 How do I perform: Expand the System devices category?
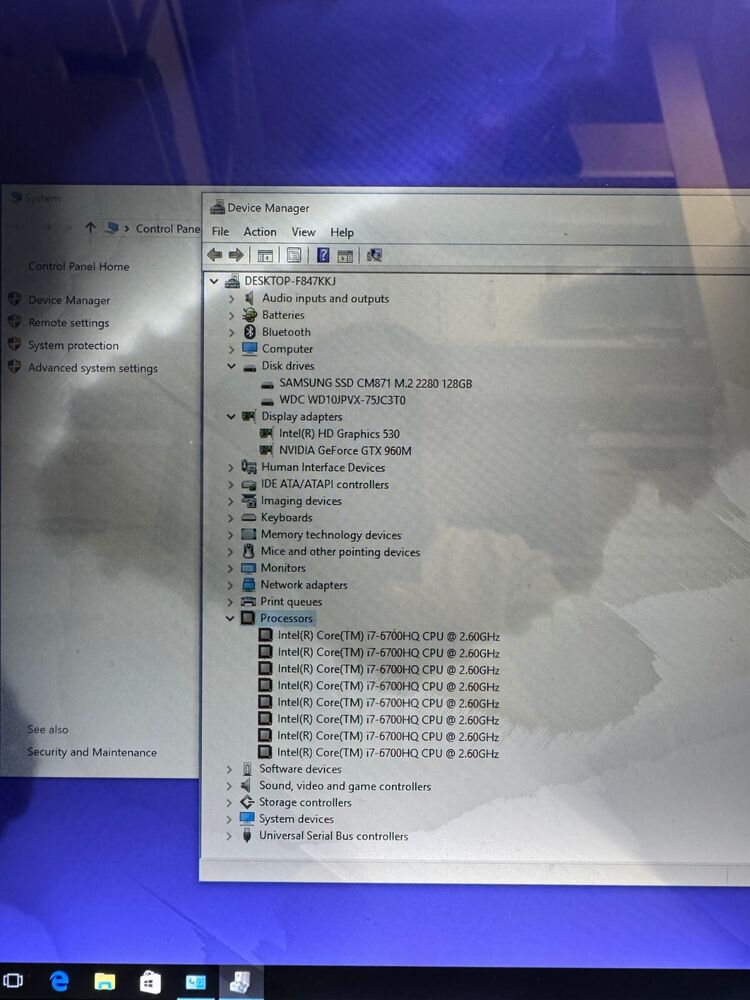pos(229,819)
